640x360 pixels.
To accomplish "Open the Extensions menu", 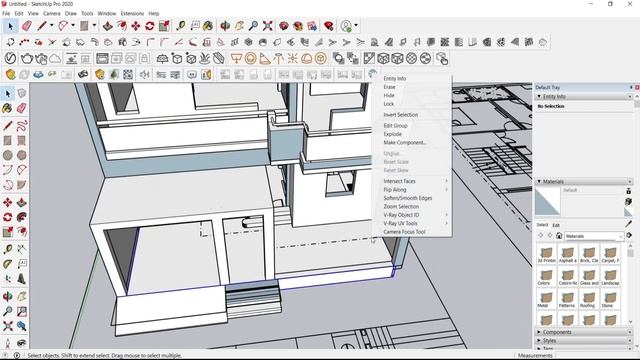I will [132, 13].
